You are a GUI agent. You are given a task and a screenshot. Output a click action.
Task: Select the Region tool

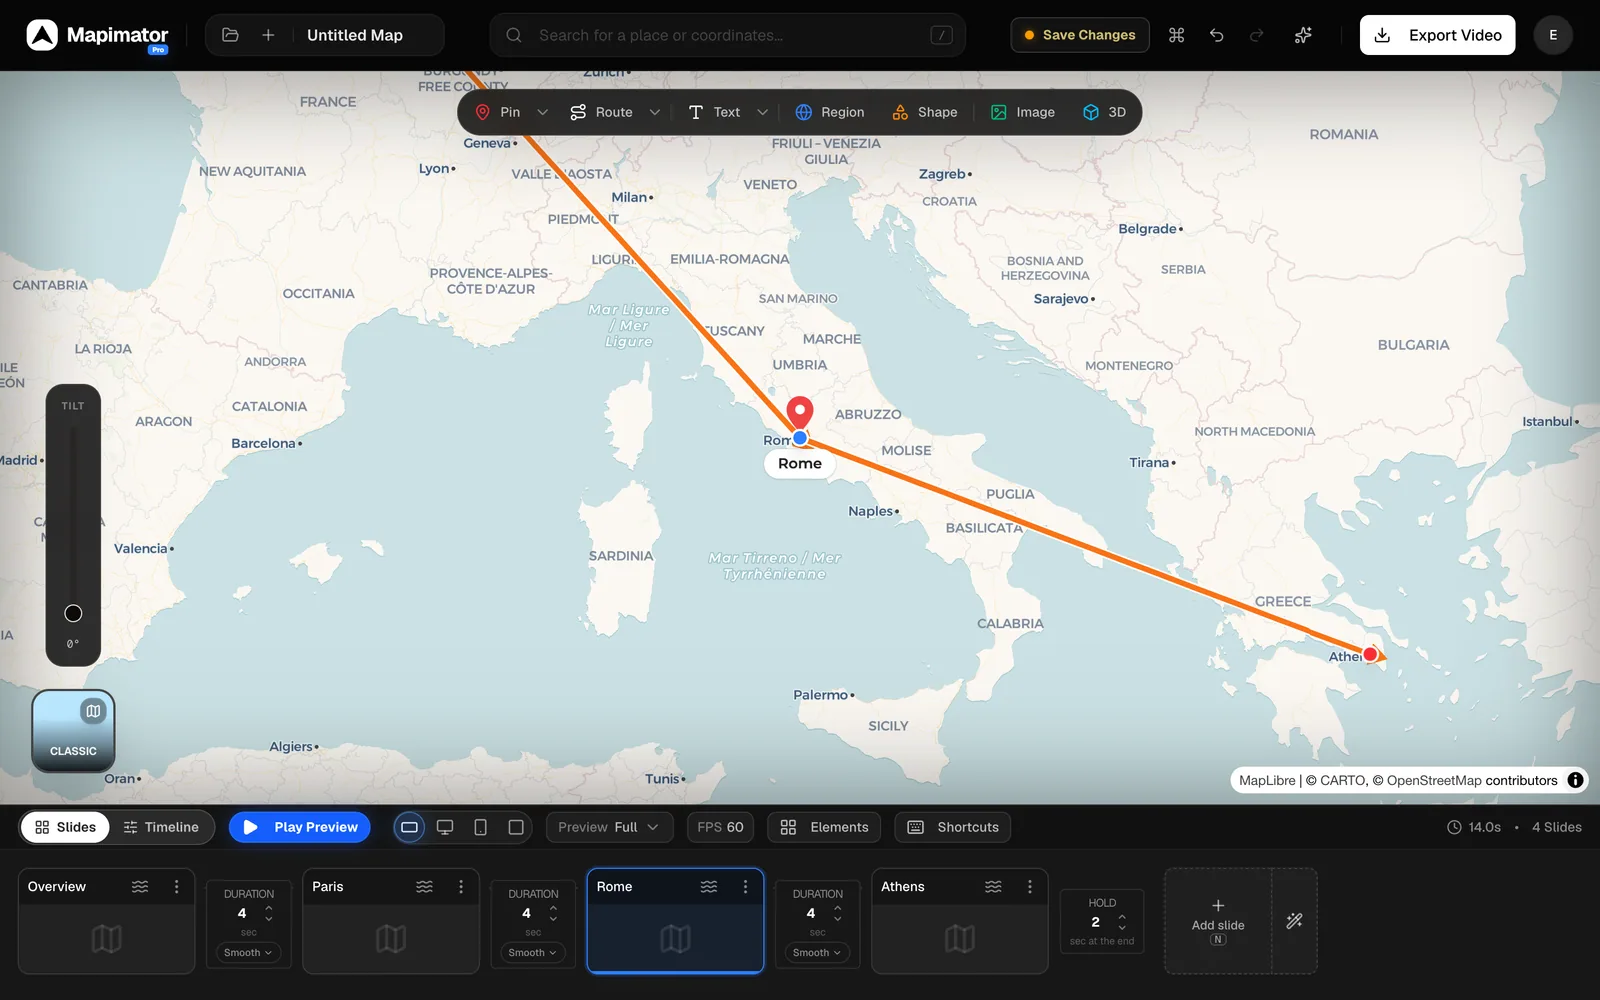(830, 112)
